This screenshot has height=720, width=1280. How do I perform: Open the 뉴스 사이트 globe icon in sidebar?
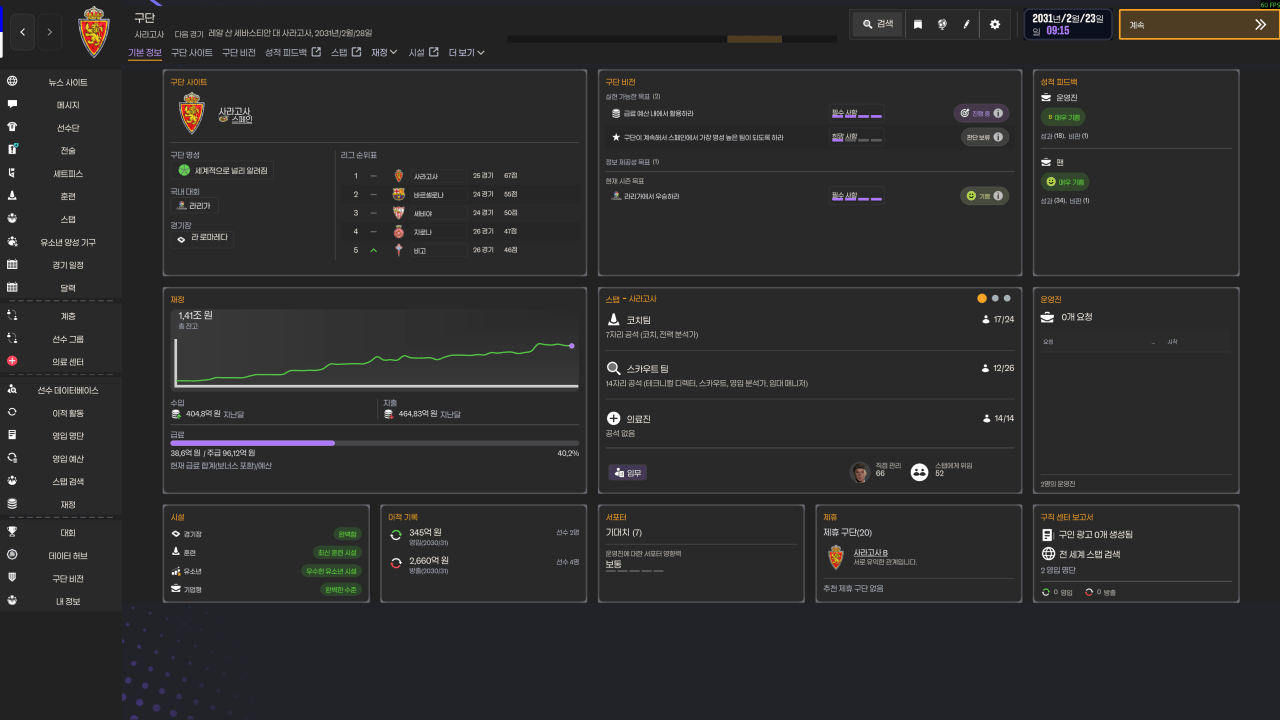coord(12,82)
